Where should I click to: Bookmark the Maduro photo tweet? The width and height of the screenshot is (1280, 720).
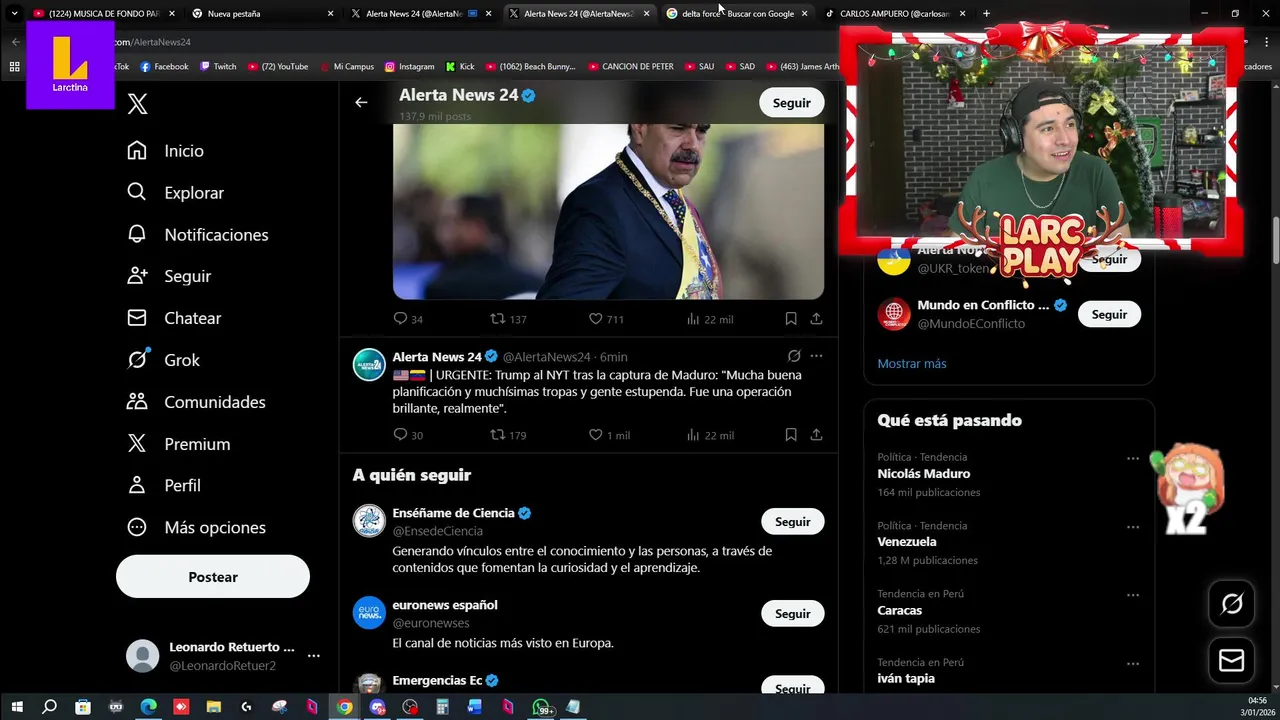790,319
